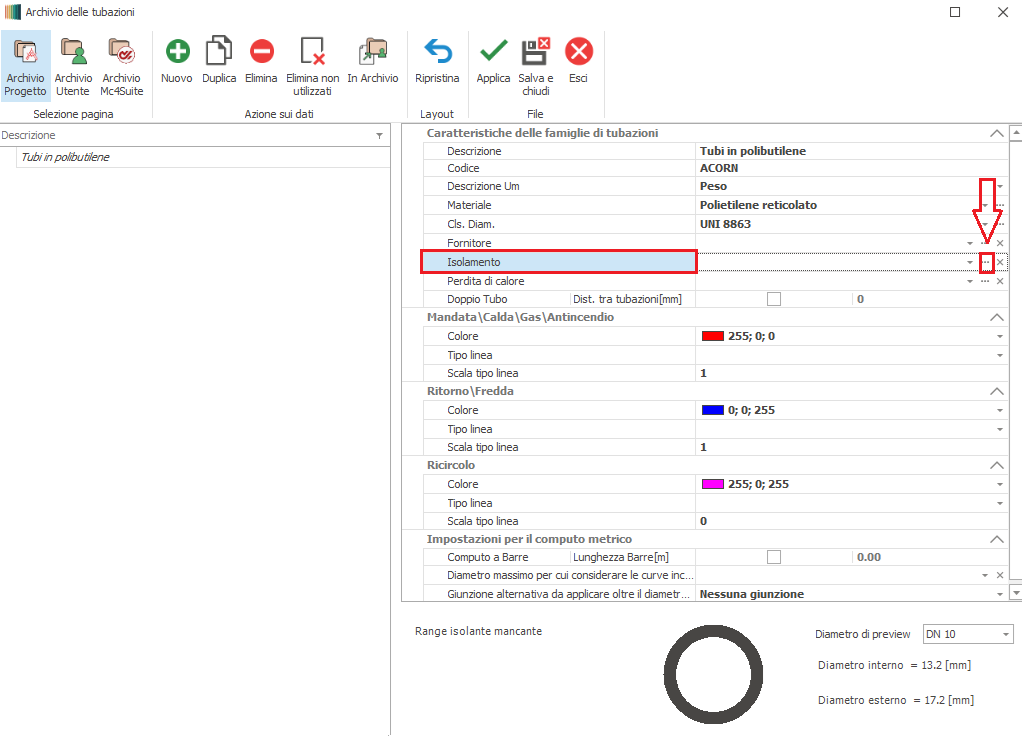
Task: Click the Duplica toolbar icon
Action: click(x=219, y=52)
